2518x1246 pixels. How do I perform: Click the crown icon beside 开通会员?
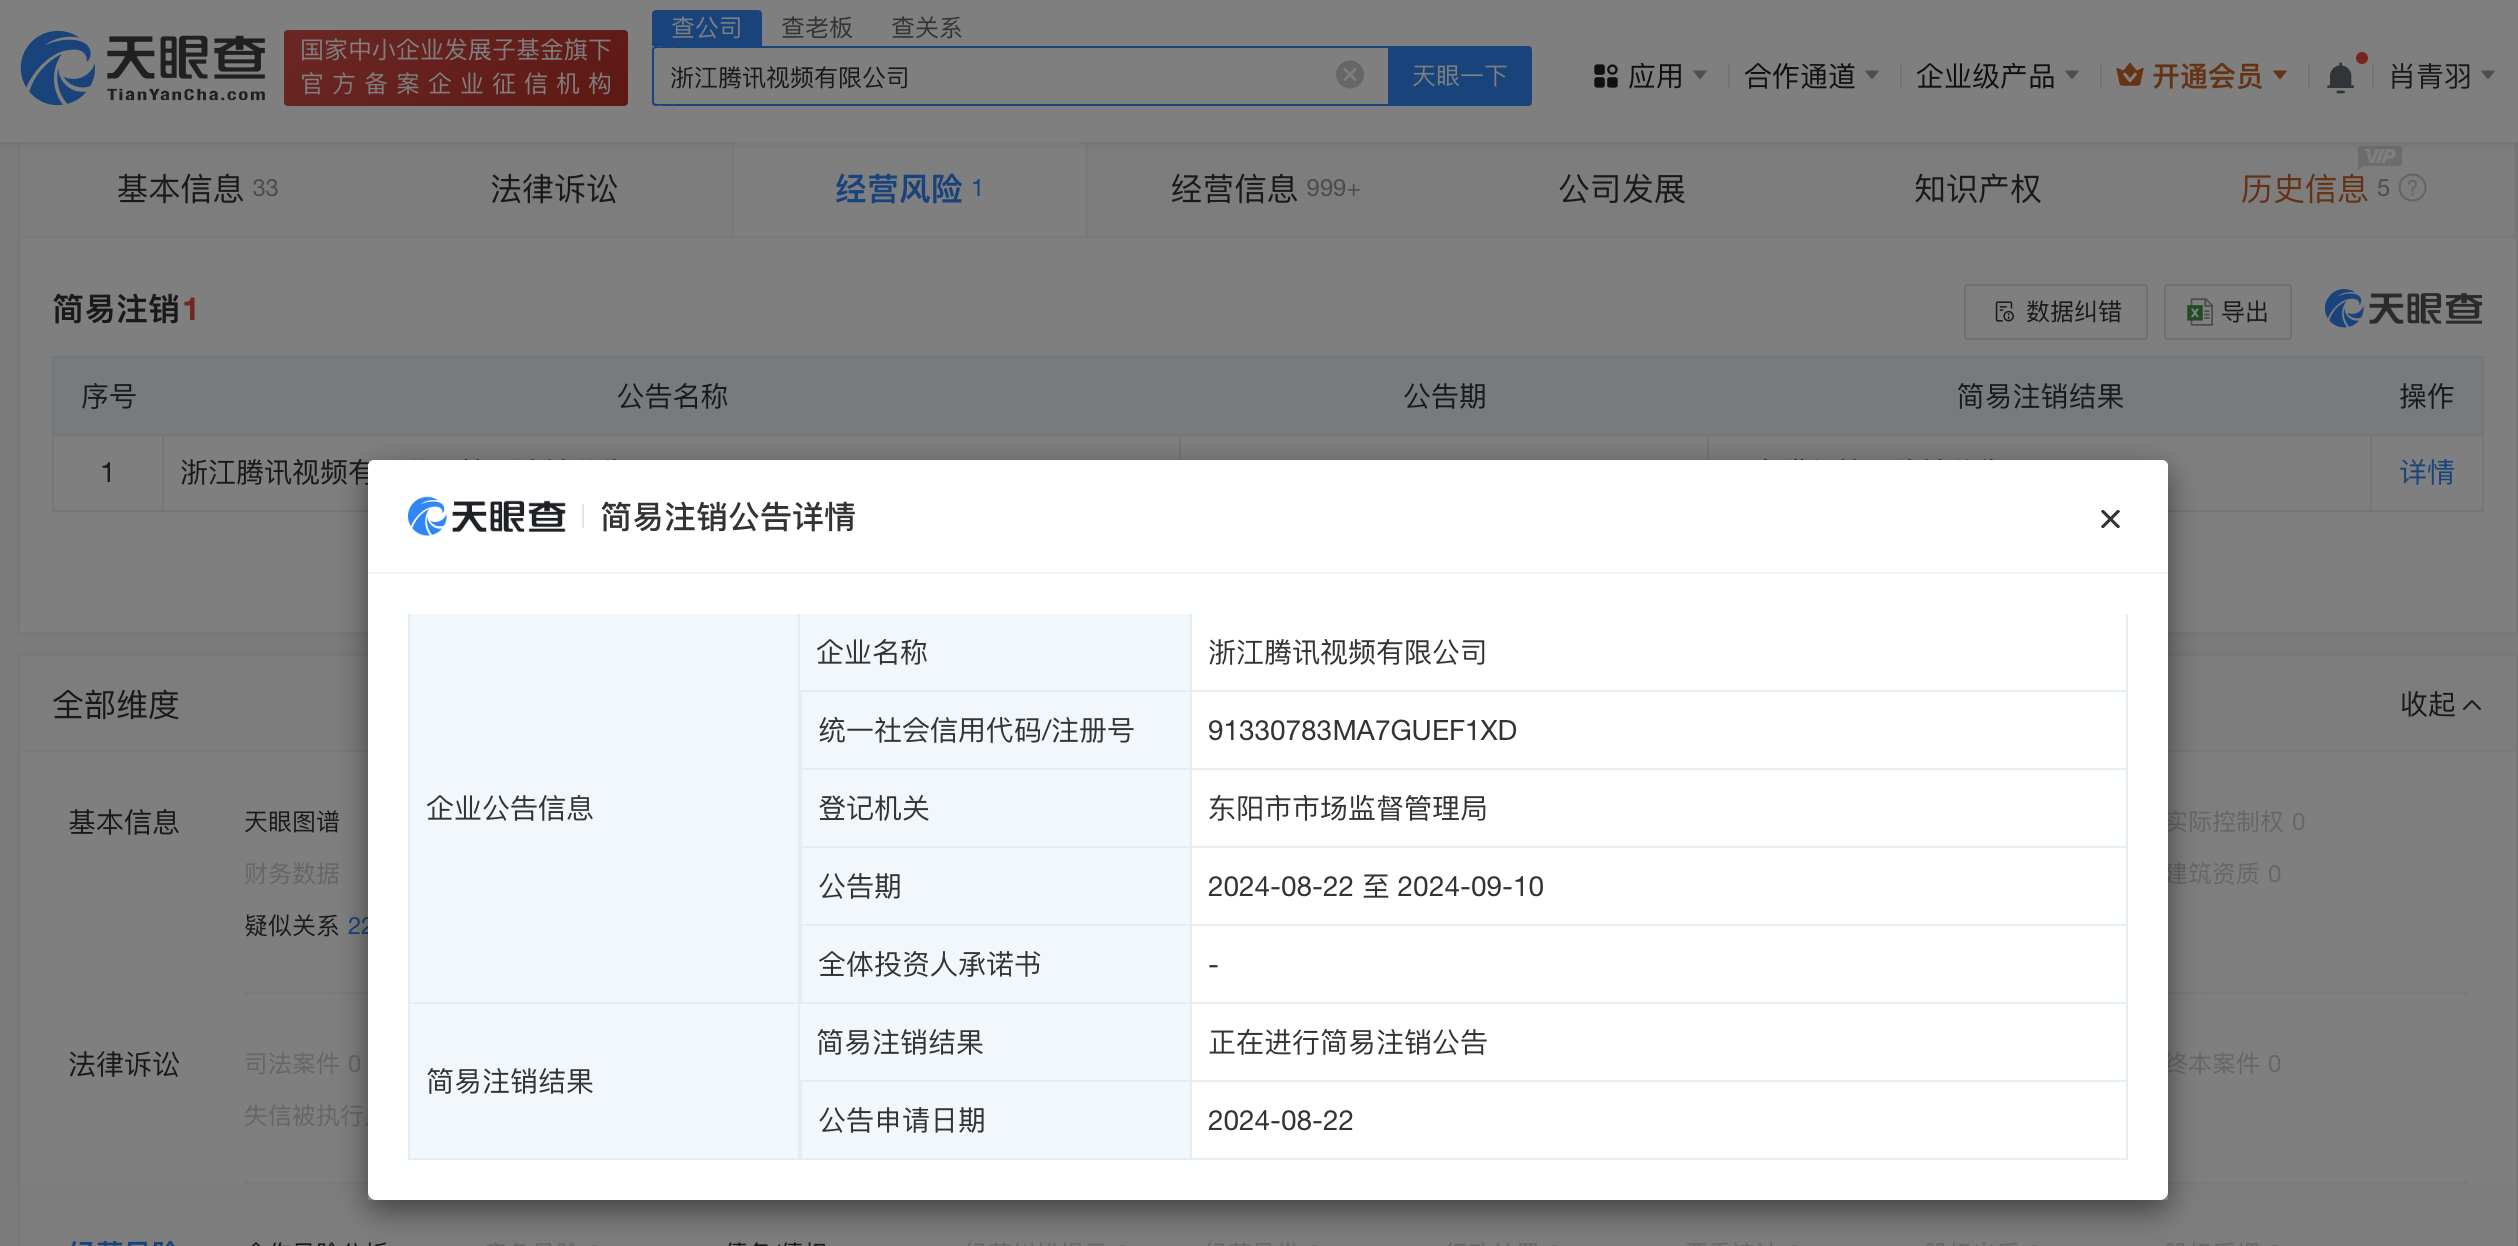coord(2131,75)
